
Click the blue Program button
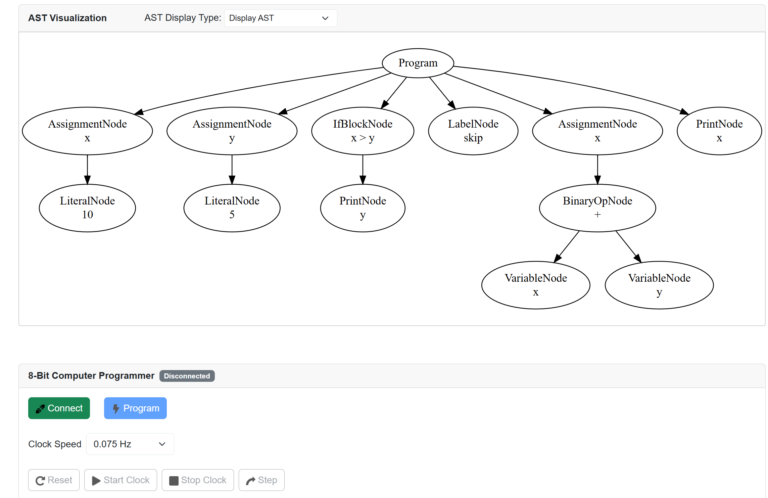click(135, 408)
